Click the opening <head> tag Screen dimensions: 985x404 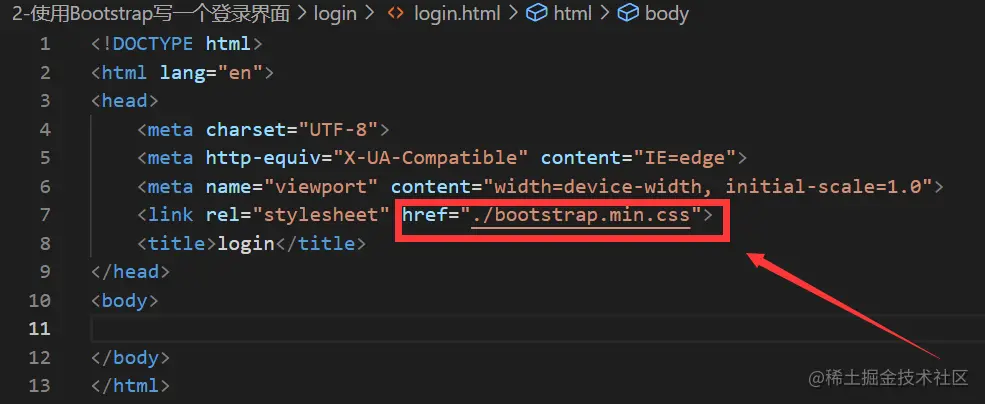[125, 101]
